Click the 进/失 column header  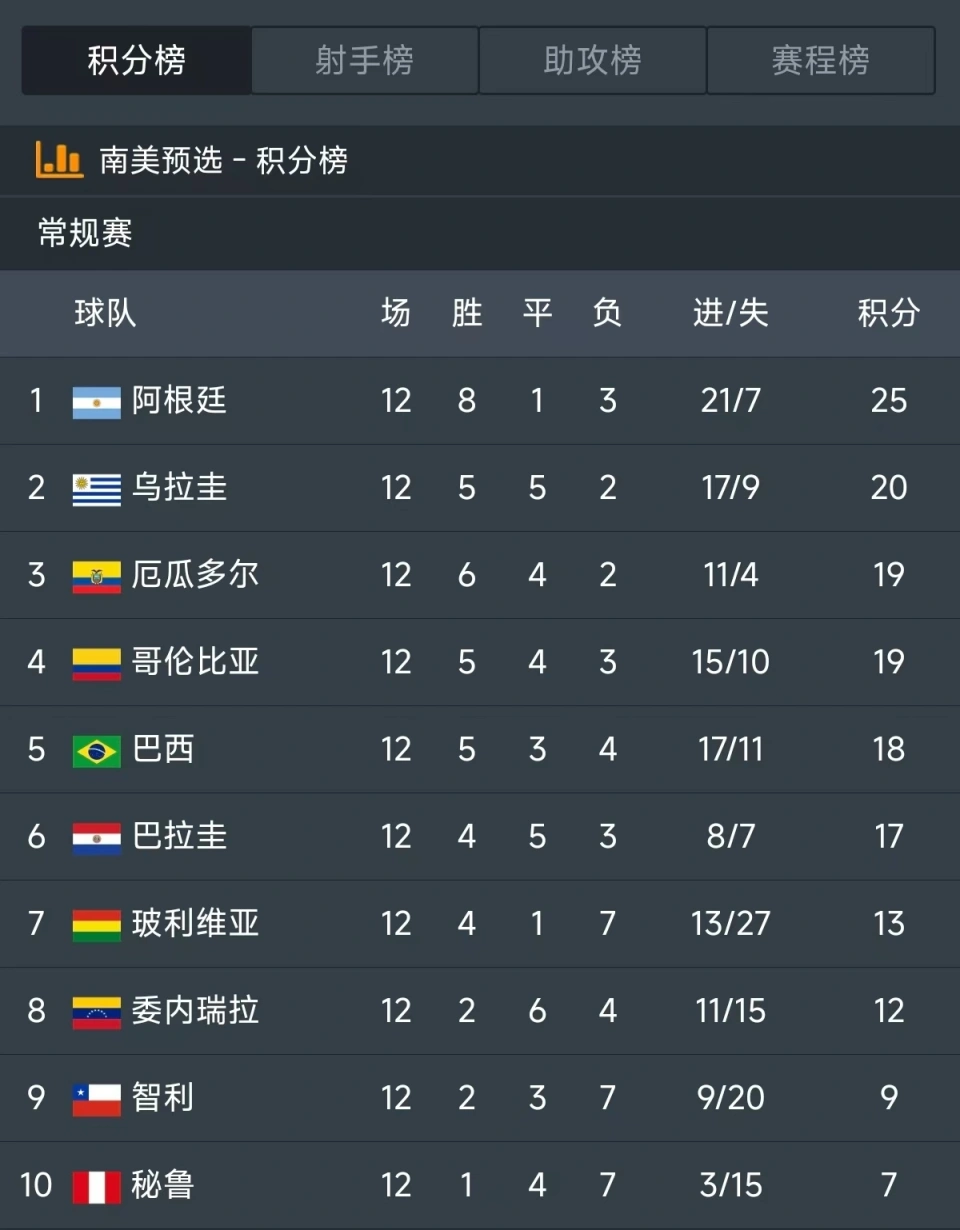(730, 313)
